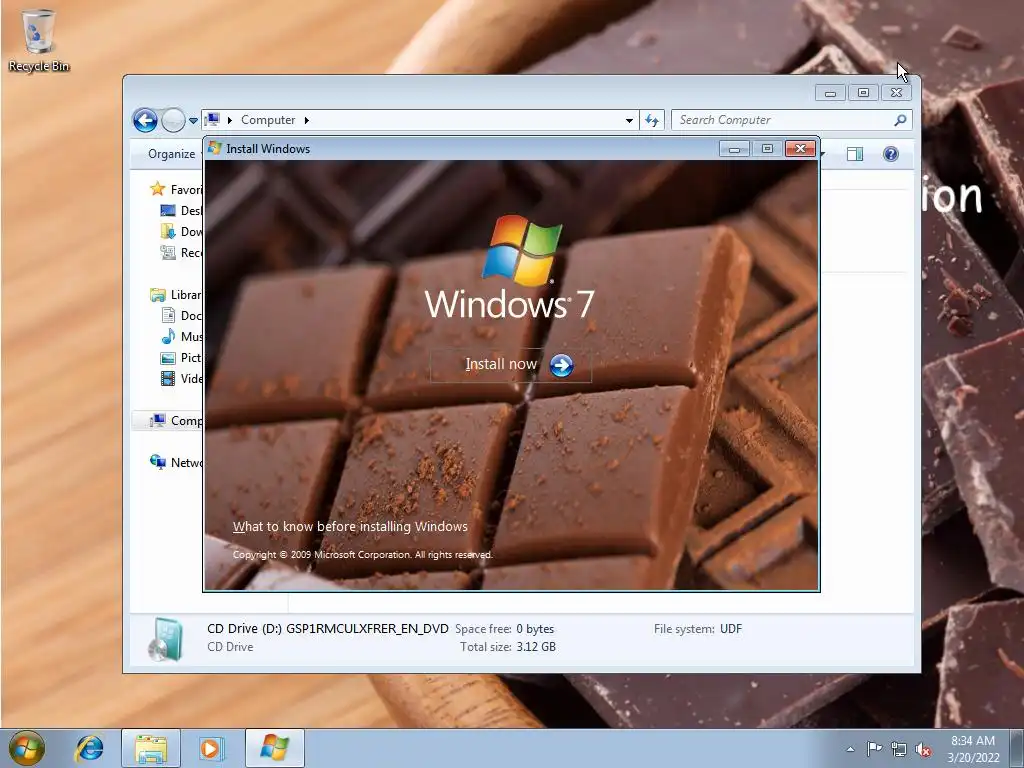Select the Downloads folder icon in navigation pane
This screenshot has height=768, width=1024.
point(168,231)
